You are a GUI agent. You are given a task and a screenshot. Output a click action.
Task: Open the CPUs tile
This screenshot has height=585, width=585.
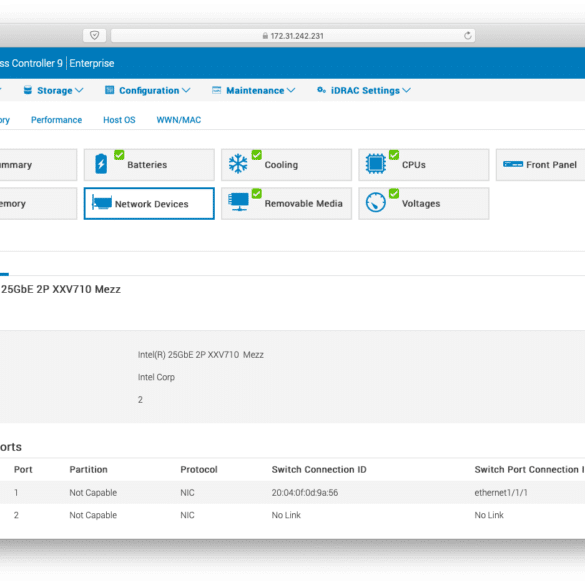click(424, 165)
